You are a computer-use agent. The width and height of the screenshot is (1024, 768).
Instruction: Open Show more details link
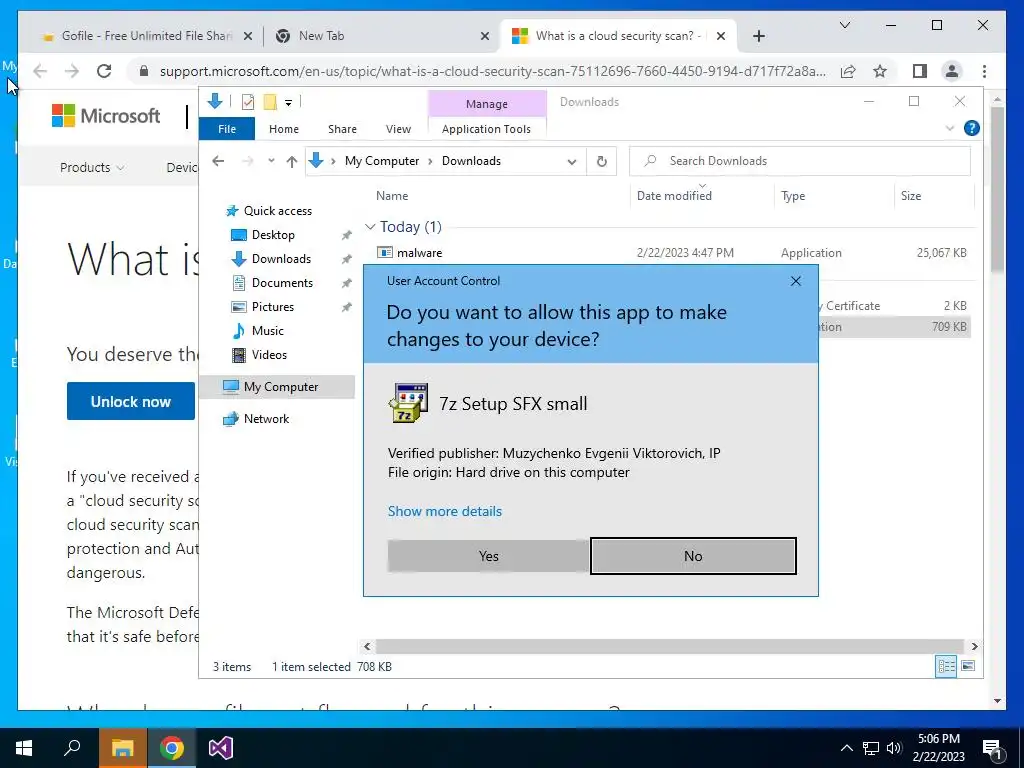[445, 511]
